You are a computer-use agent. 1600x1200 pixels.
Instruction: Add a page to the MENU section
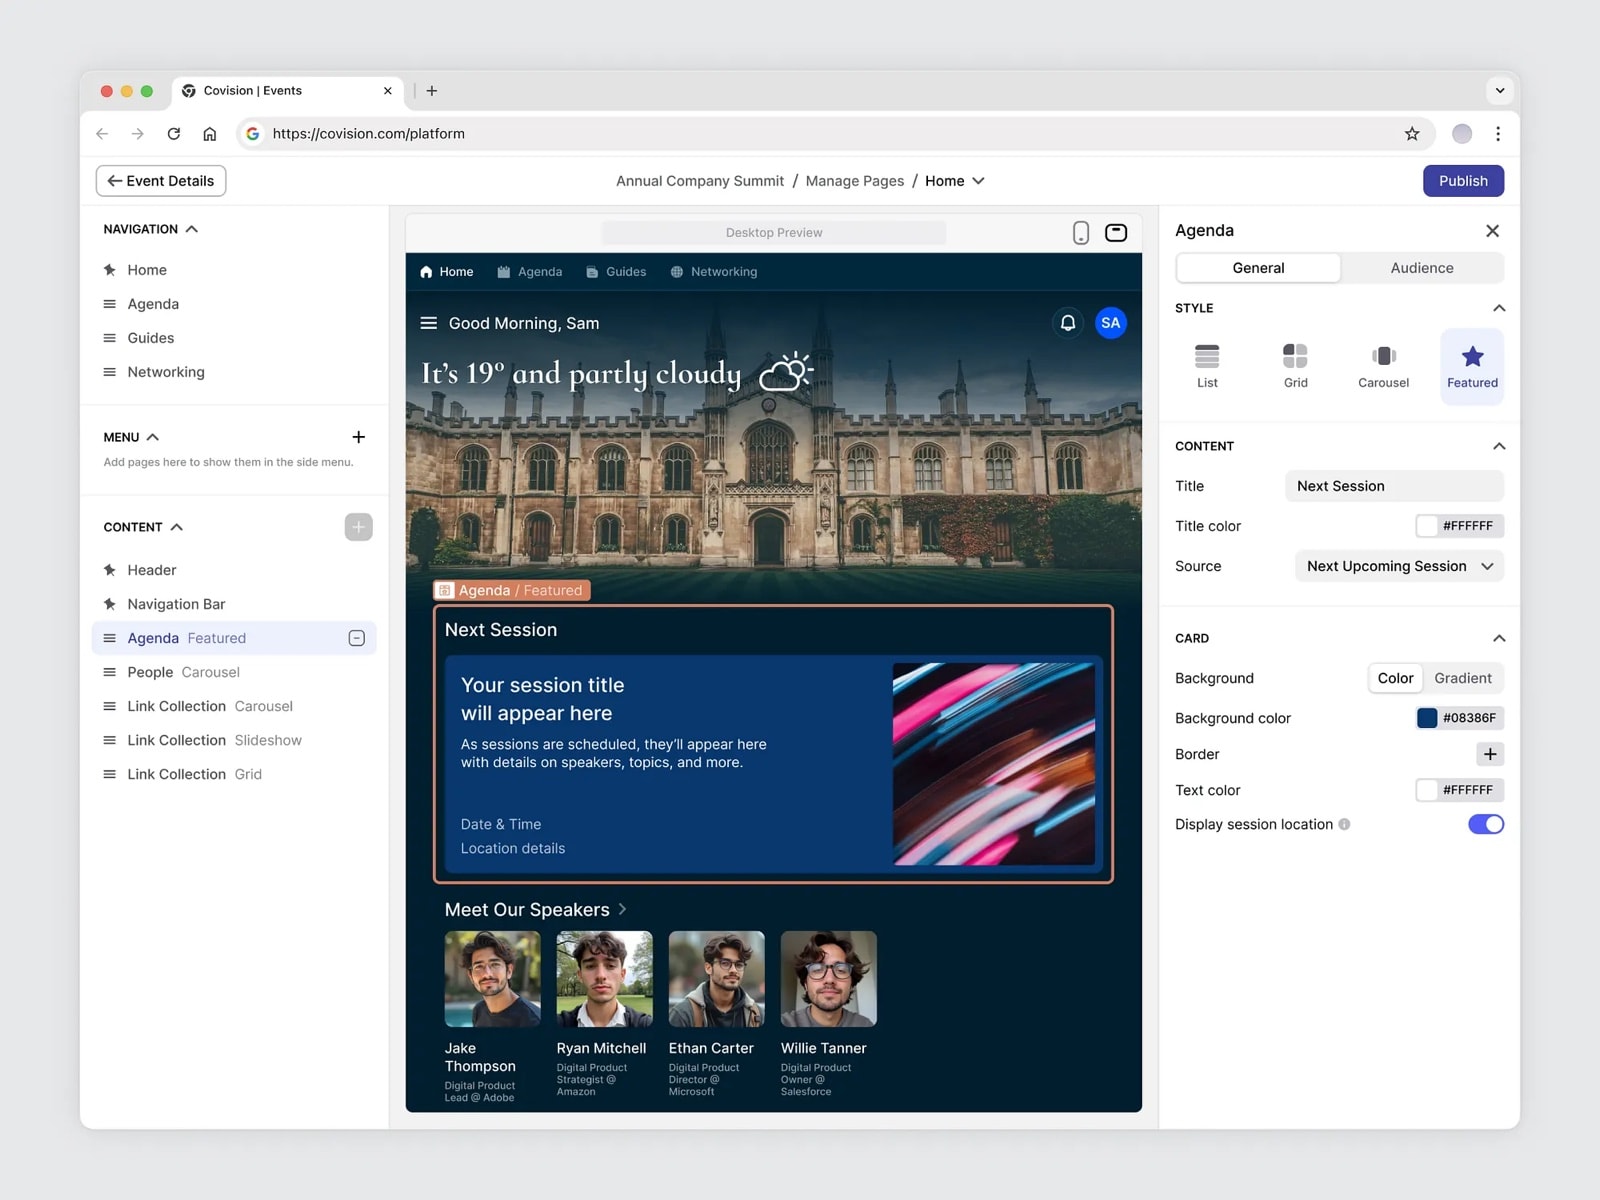tap(359, 437)
